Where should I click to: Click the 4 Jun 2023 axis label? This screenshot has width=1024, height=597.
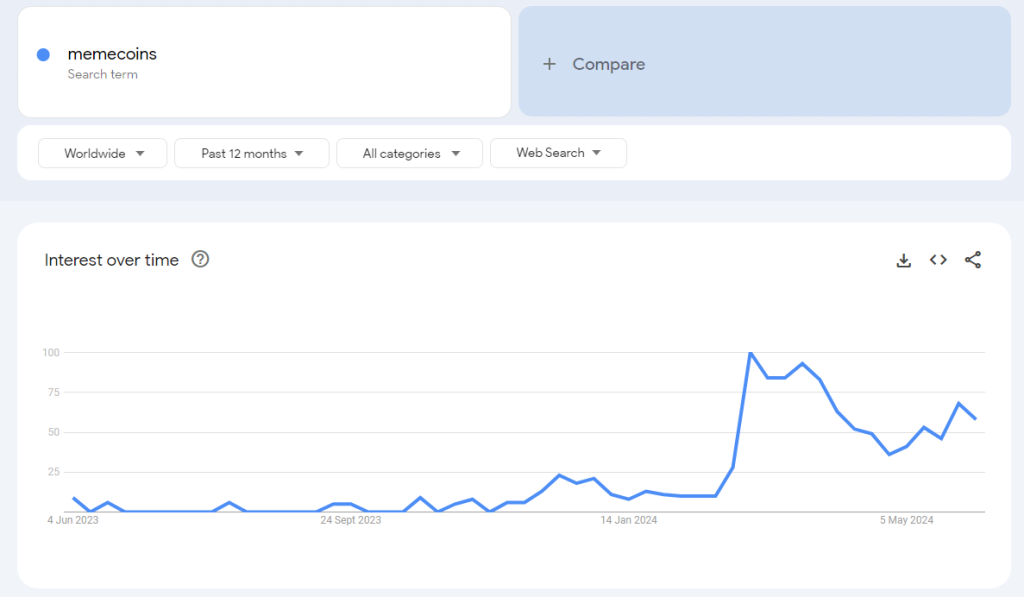pos(73,520)
